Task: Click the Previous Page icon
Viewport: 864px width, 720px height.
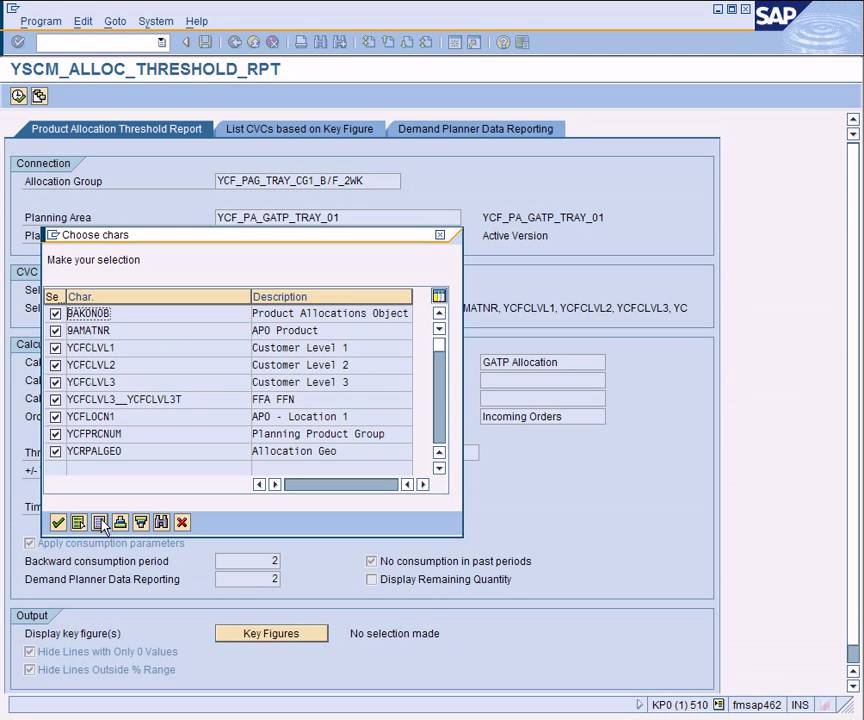Action: 388,42
